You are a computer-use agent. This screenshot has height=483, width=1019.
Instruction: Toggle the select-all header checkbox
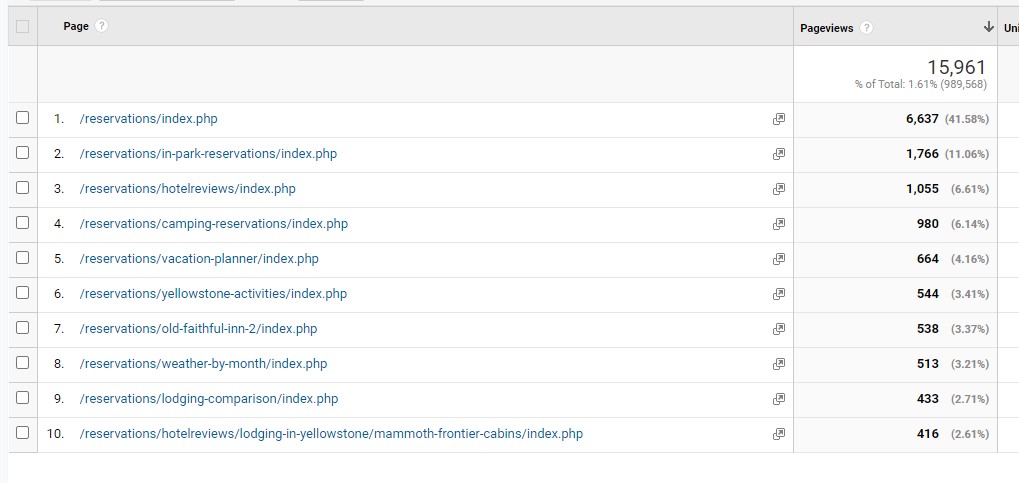pos(22,27)
